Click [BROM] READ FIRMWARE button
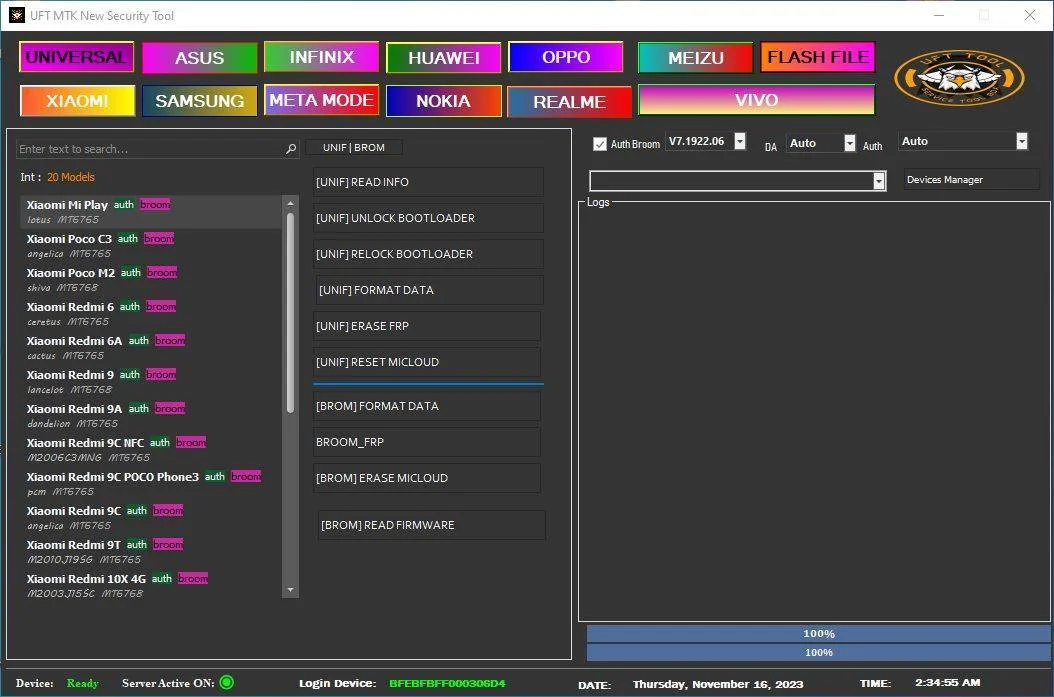Screen dimensions: 1054x697 [432, 525]
